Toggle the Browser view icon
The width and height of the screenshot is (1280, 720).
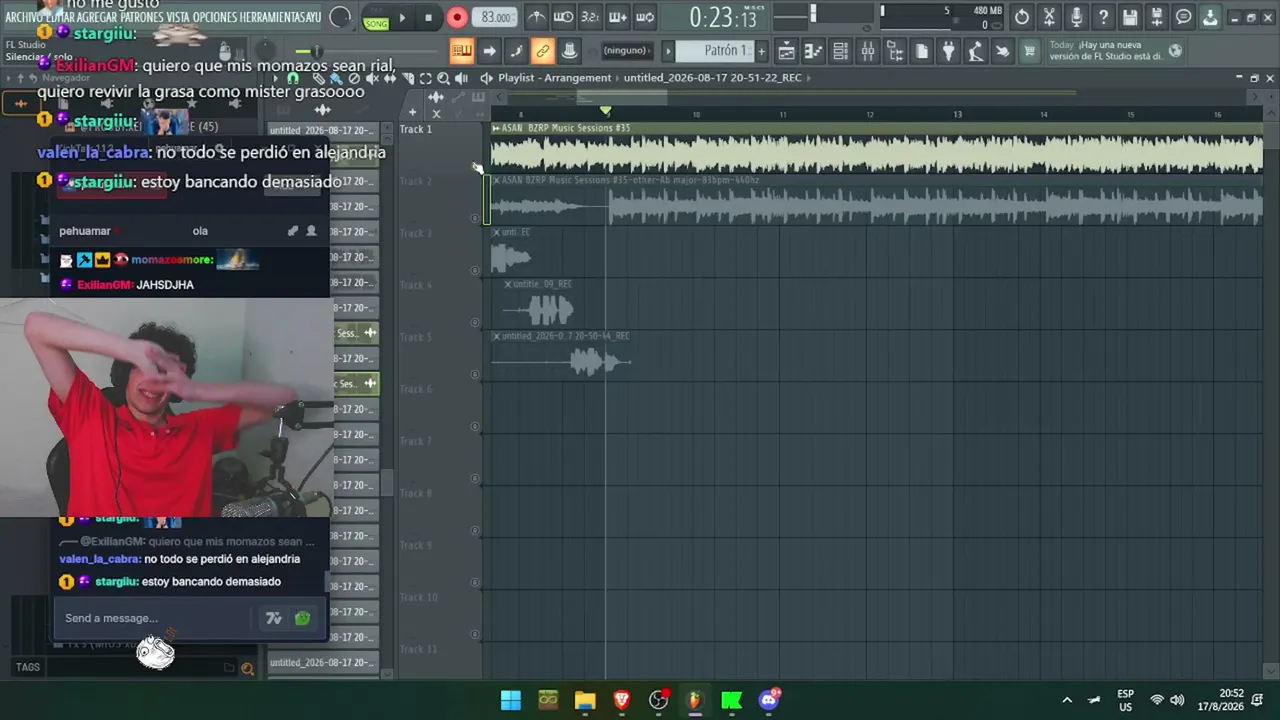click(895, 51)
